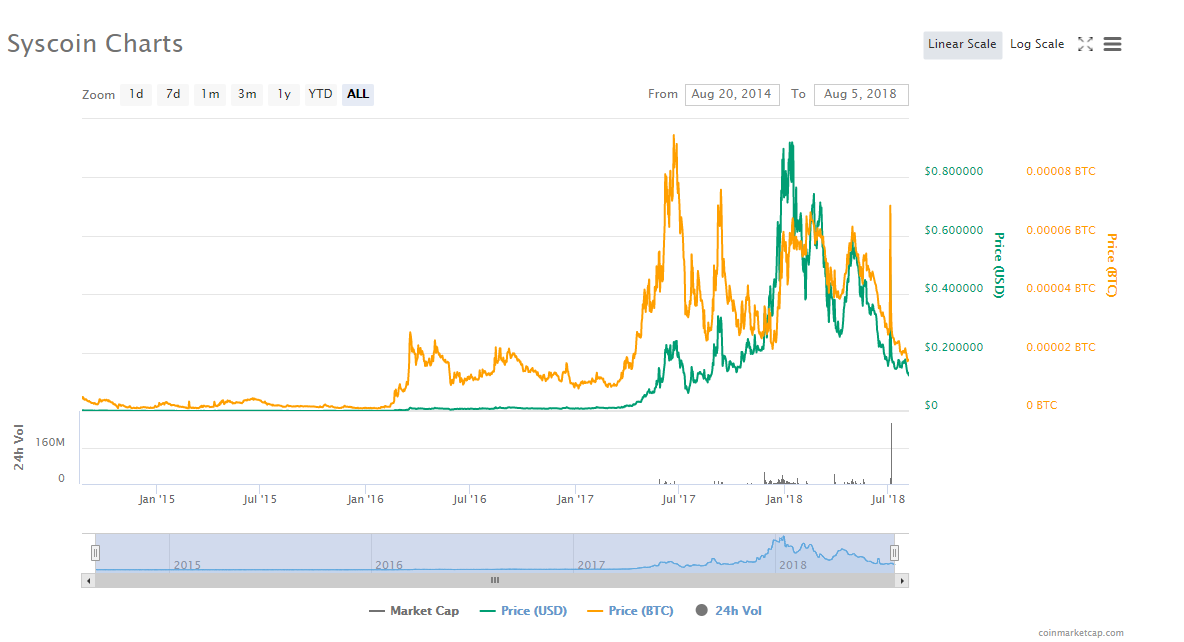
Task: Click the Syscoin Charts heading
Action: [95, 44]
